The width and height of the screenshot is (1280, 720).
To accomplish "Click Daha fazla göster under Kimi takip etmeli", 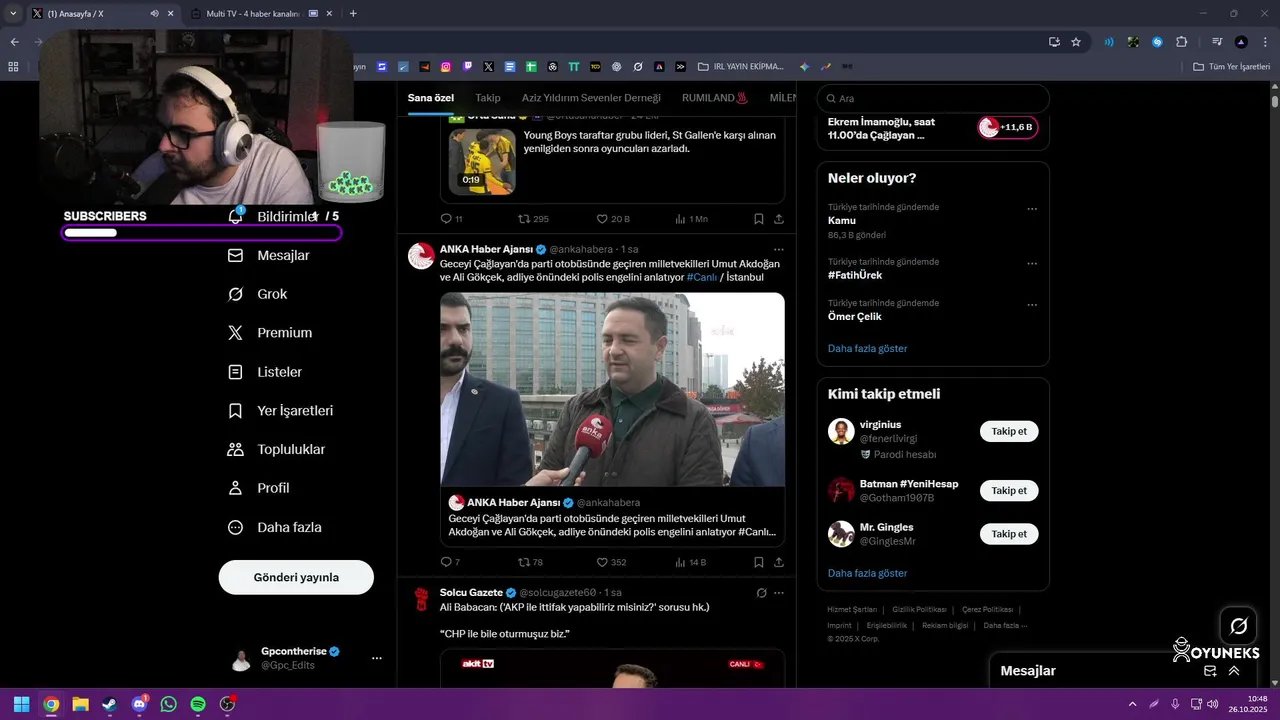I will click(868, 573).
